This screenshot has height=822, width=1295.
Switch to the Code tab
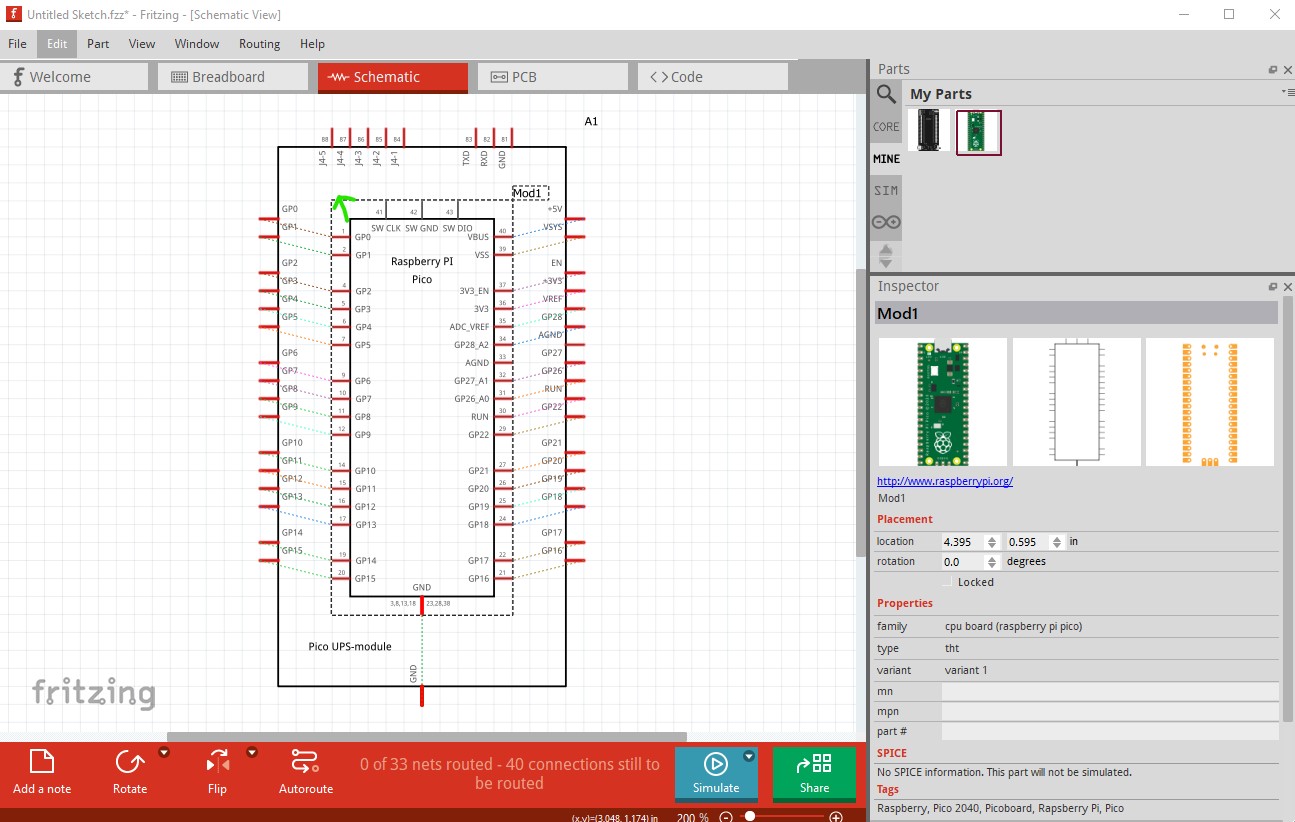coord(713,77)
